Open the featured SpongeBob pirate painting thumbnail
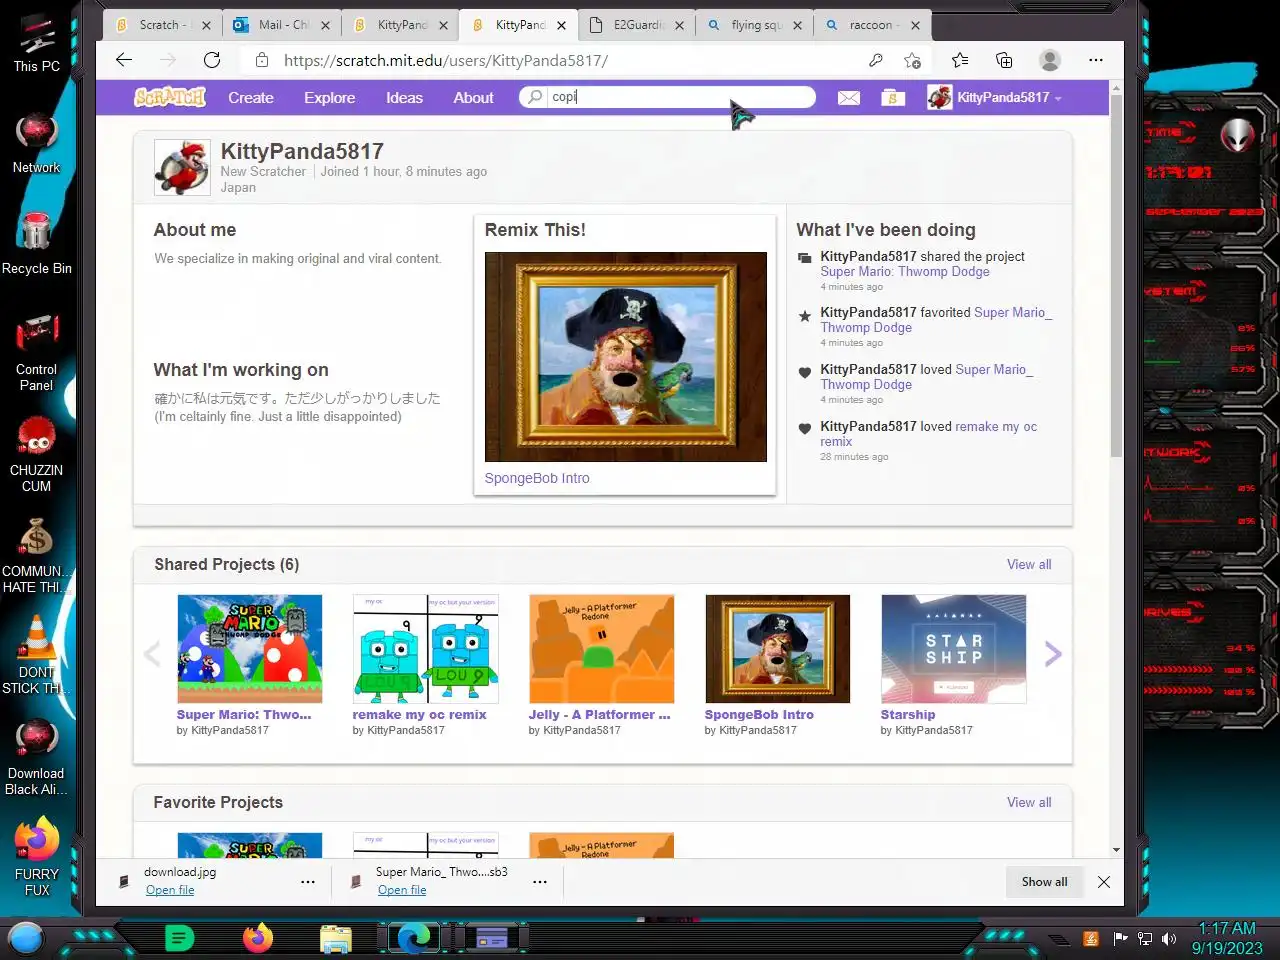Viewport: 1280px width, 960px height. point(626,357)
